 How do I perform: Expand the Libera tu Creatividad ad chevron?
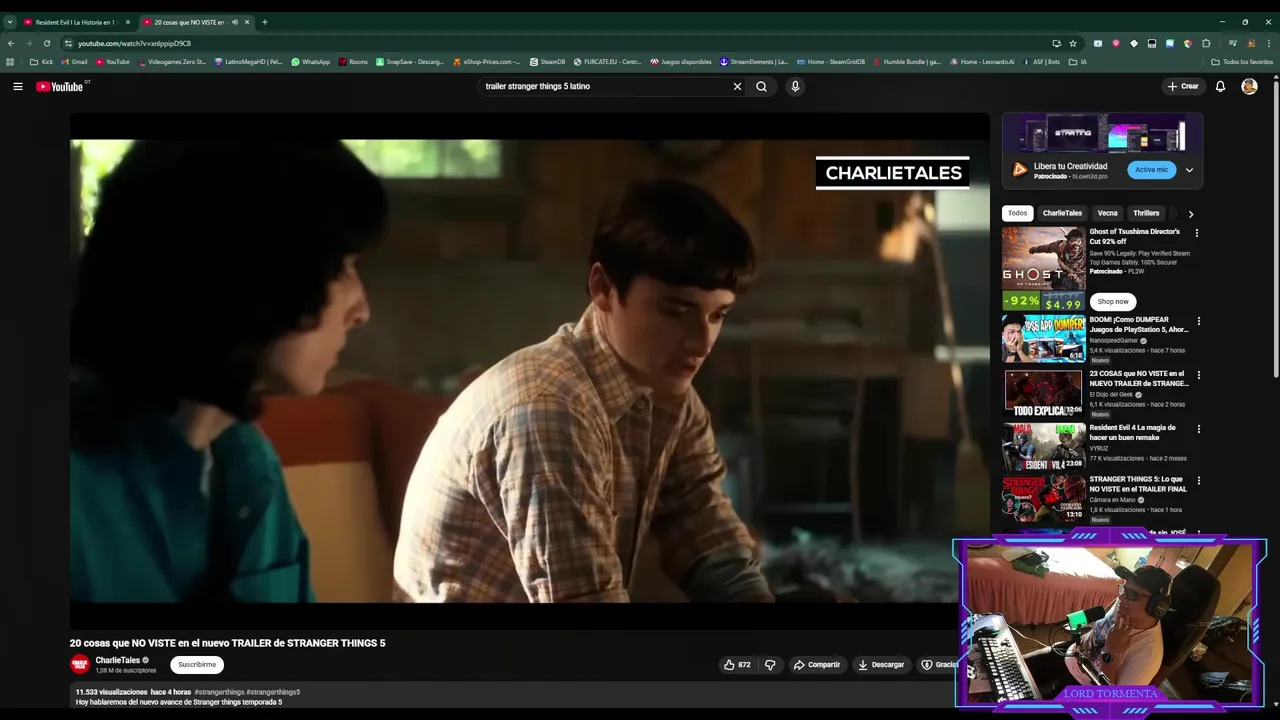pos(1189,170)
